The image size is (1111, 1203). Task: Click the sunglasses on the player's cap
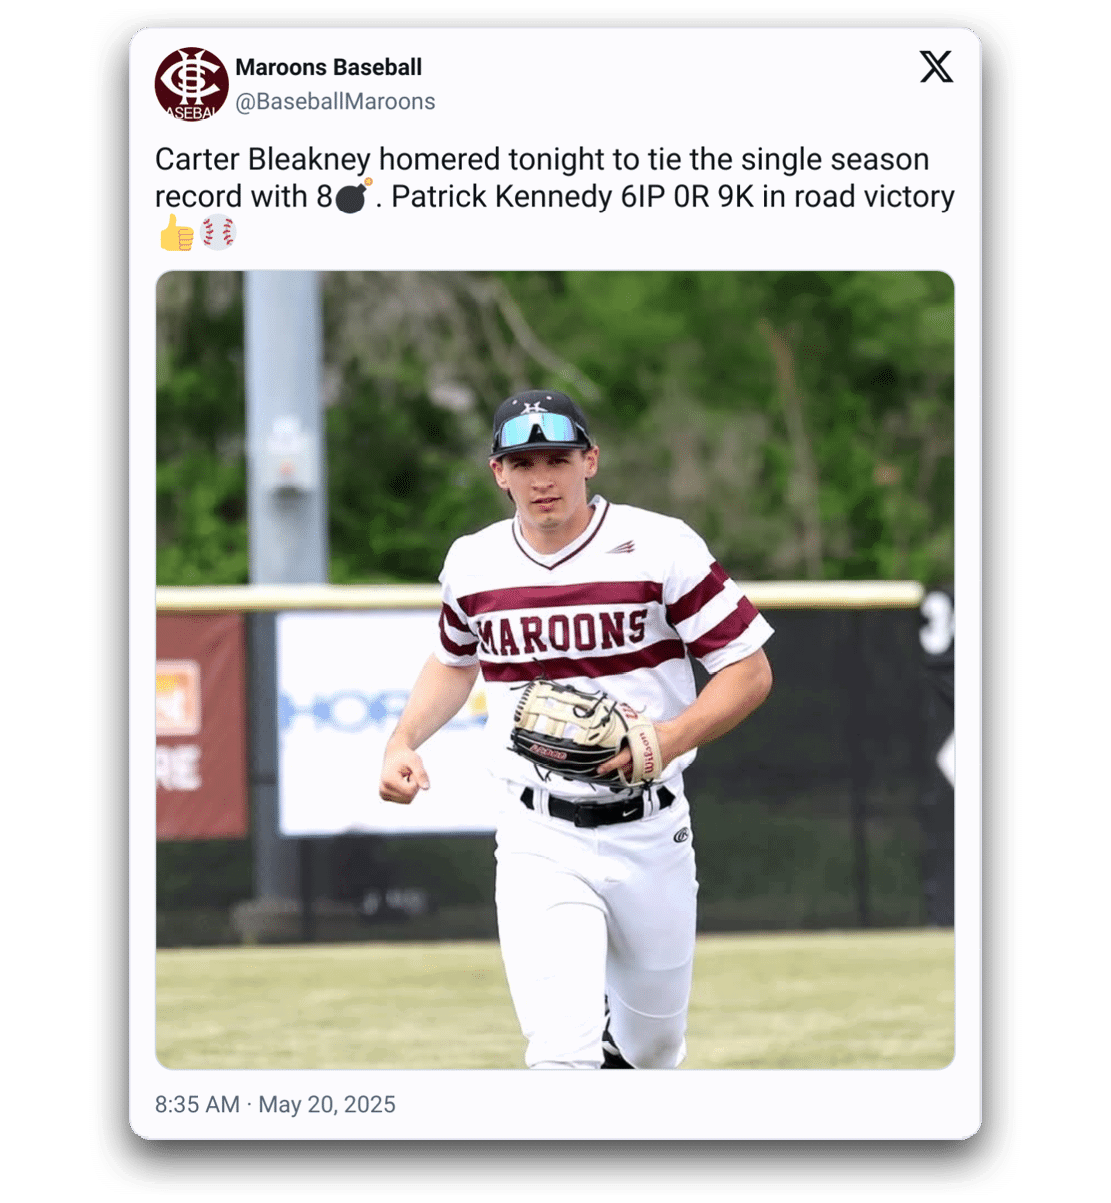point(540,430)
